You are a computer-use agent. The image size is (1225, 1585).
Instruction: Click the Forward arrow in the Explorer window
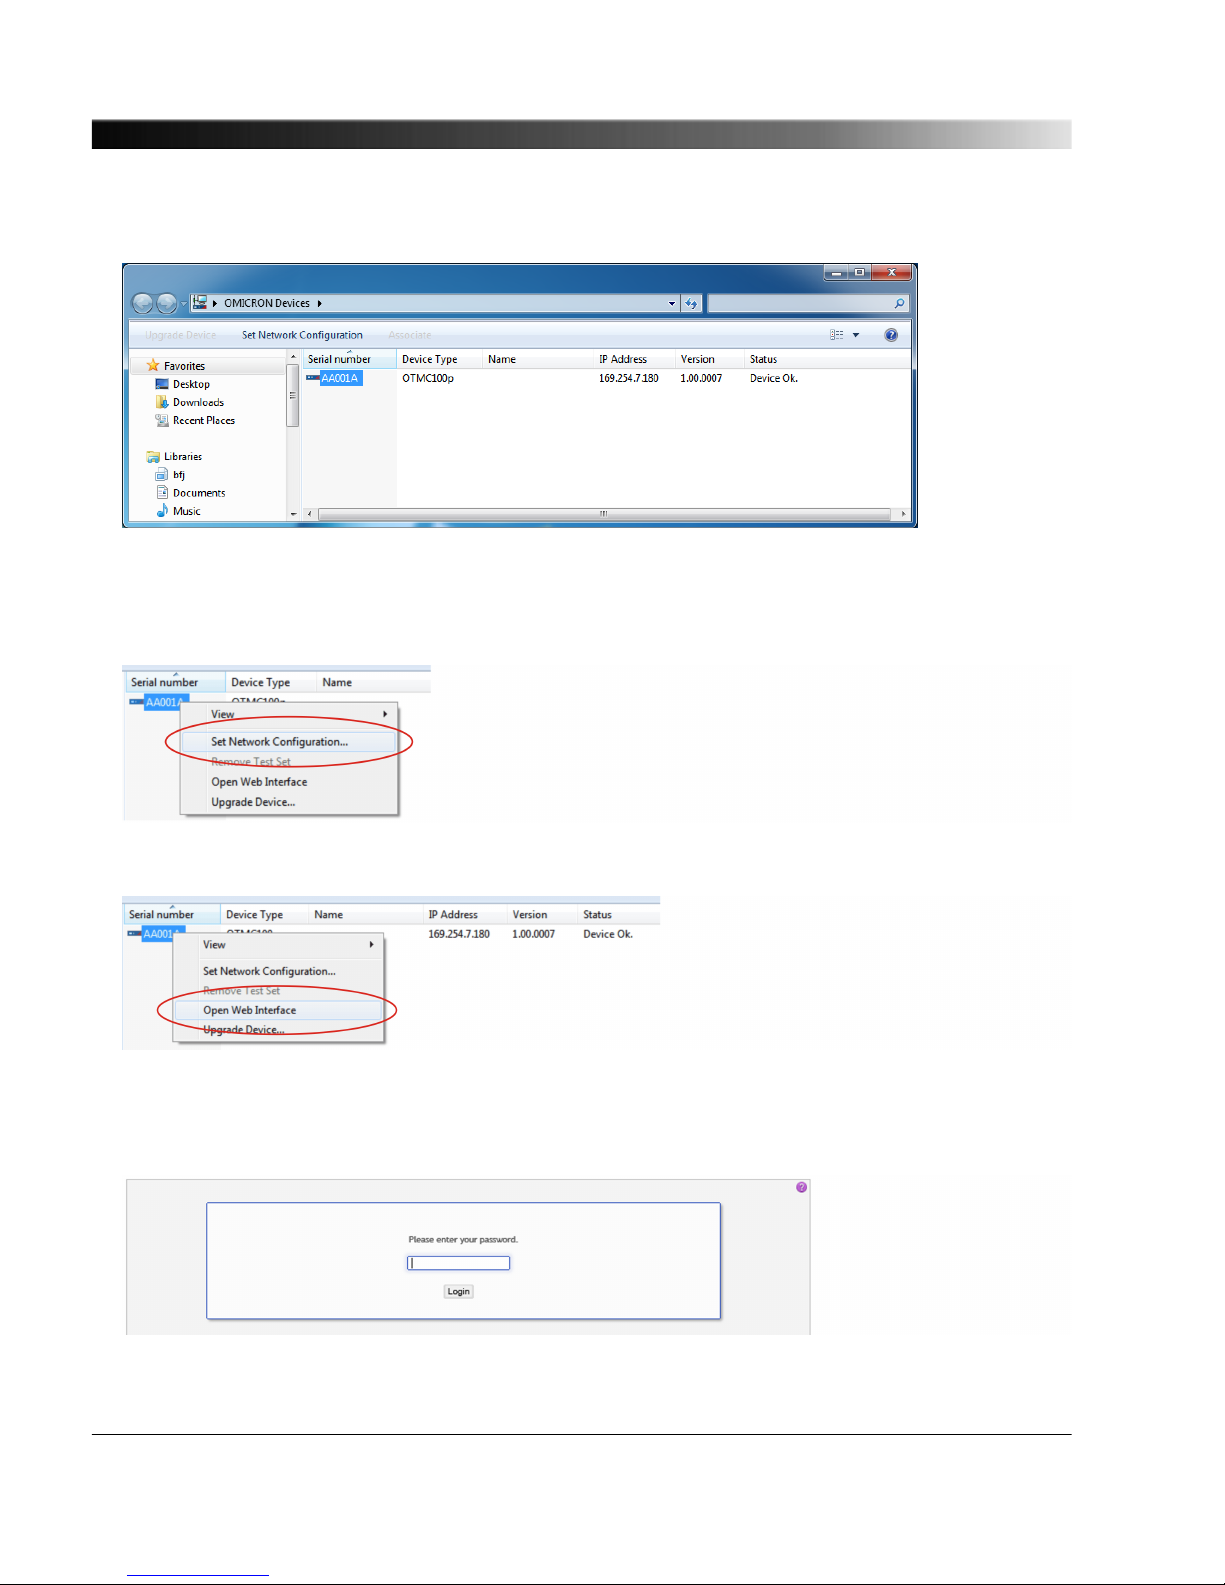pyautogui.click(x=167, y=303)
